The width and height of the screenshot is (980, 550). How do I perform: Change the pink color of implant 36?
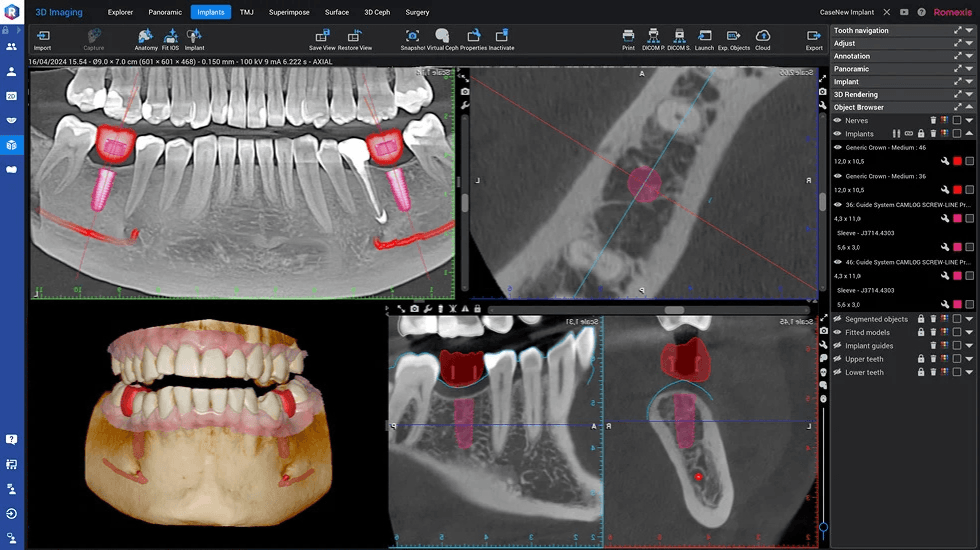(x=957, y=219)
